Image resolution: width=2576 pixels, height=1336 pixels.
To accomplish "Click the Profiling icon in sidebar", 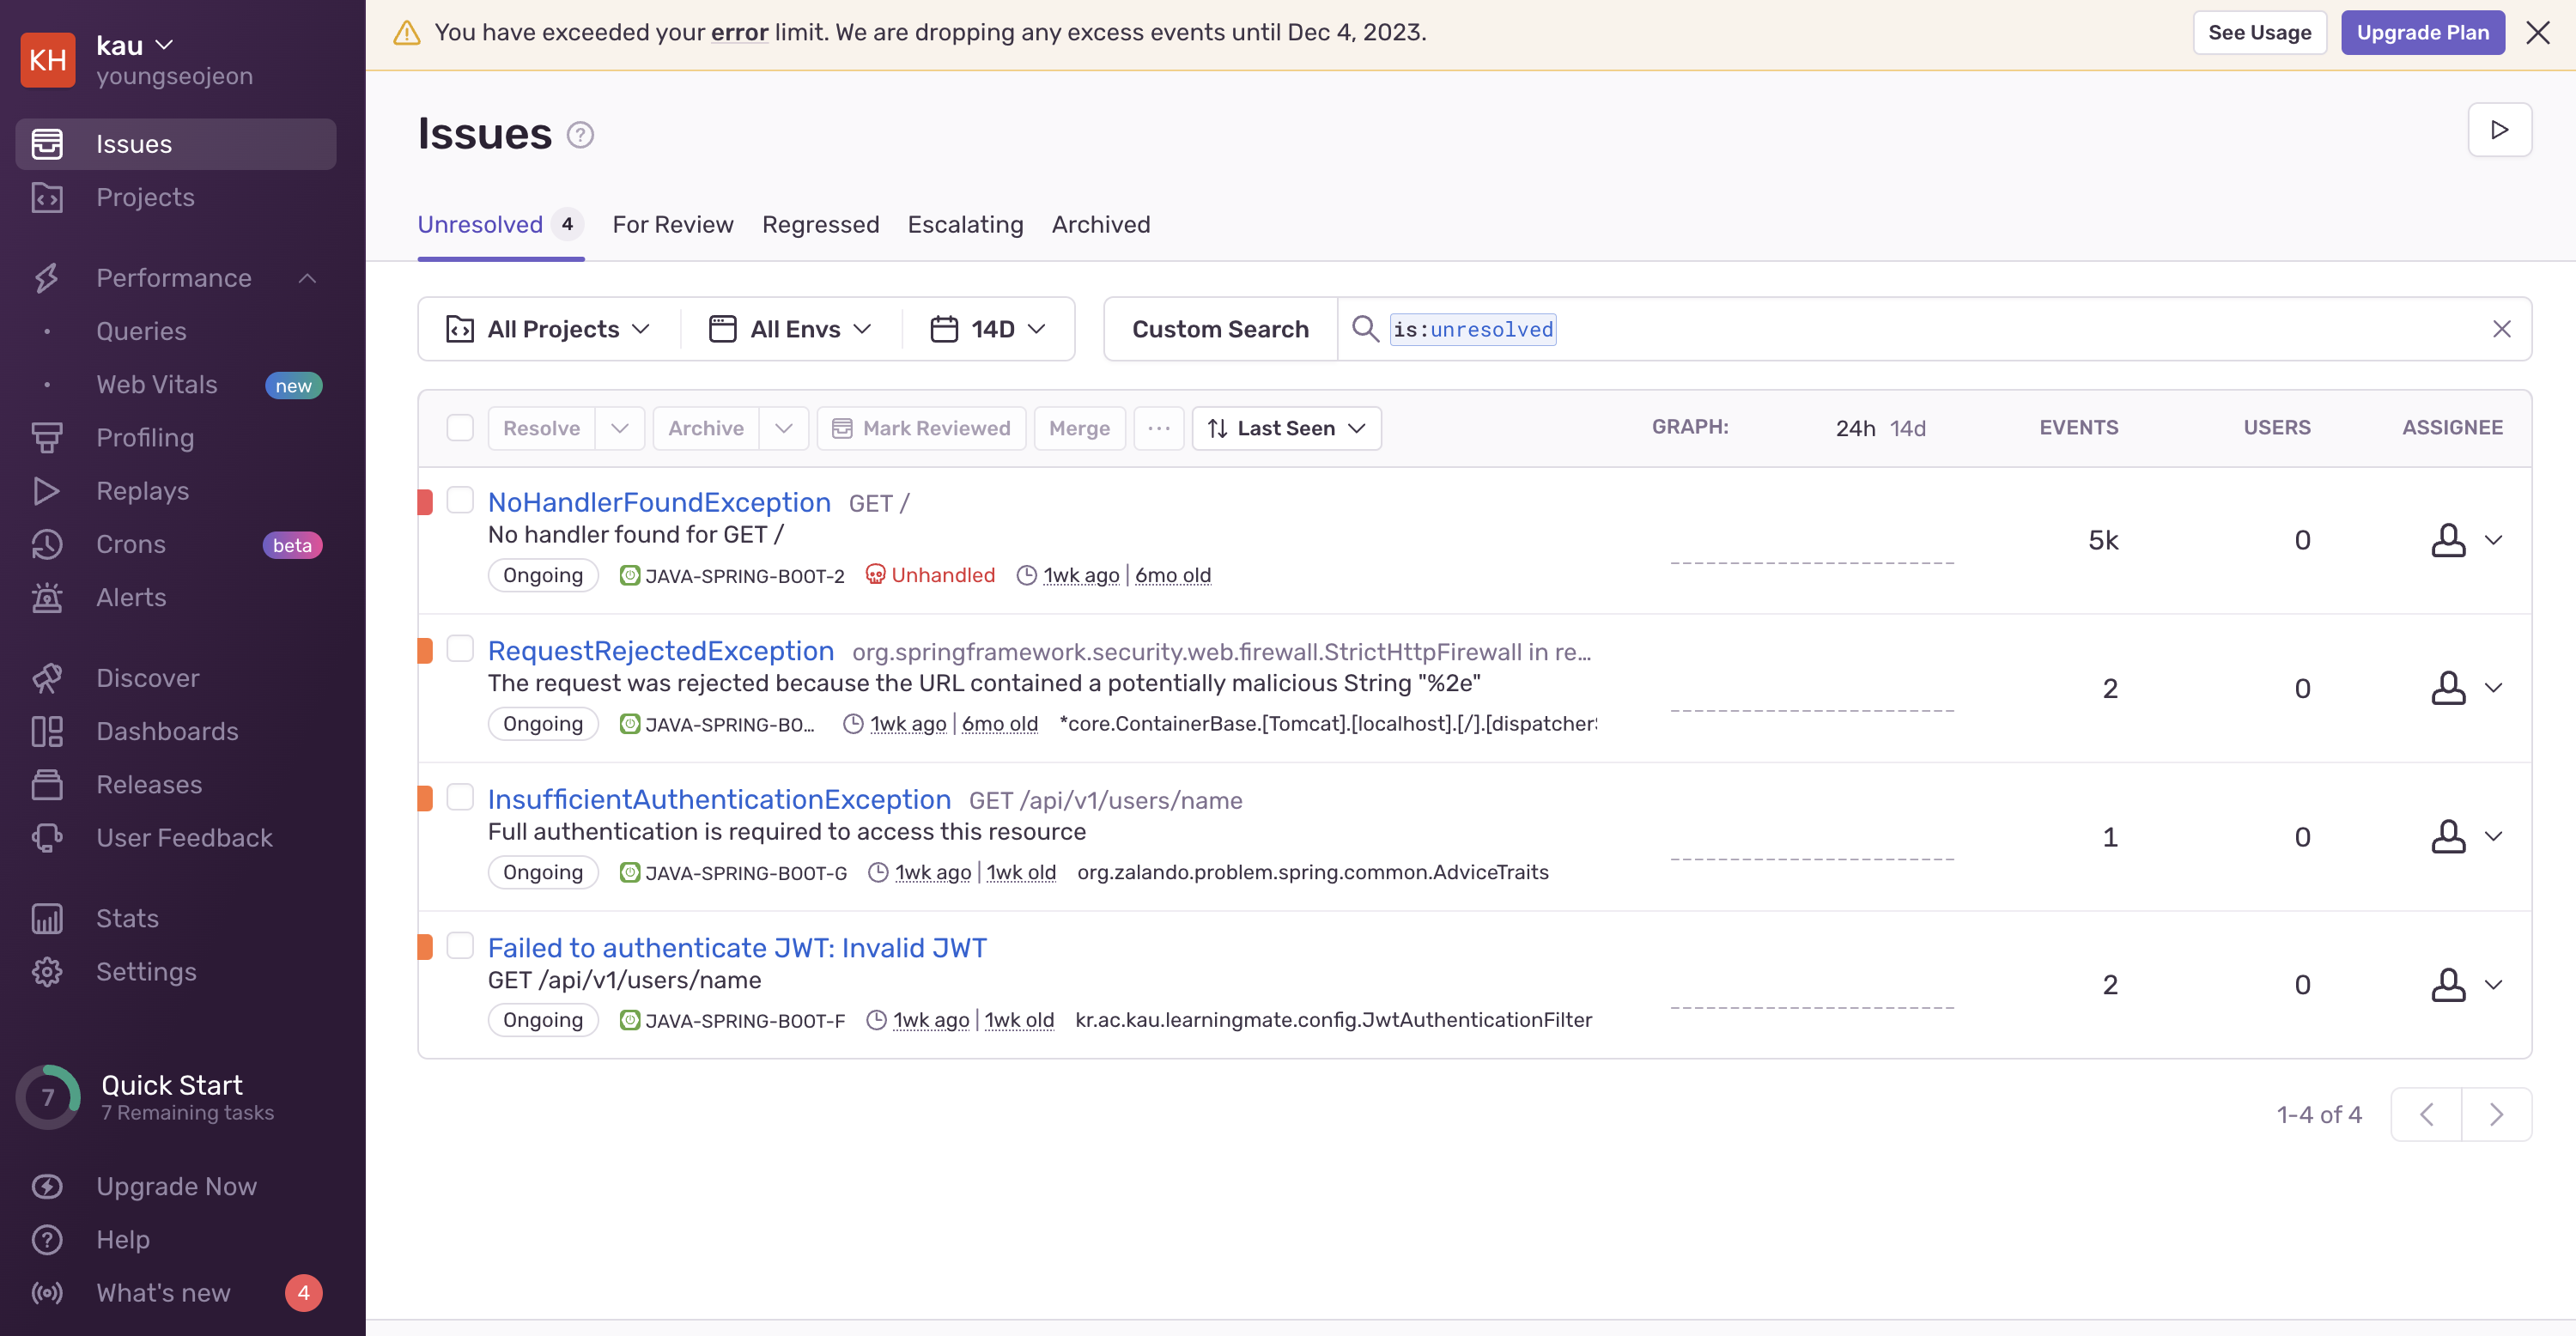I will point(47,438).
